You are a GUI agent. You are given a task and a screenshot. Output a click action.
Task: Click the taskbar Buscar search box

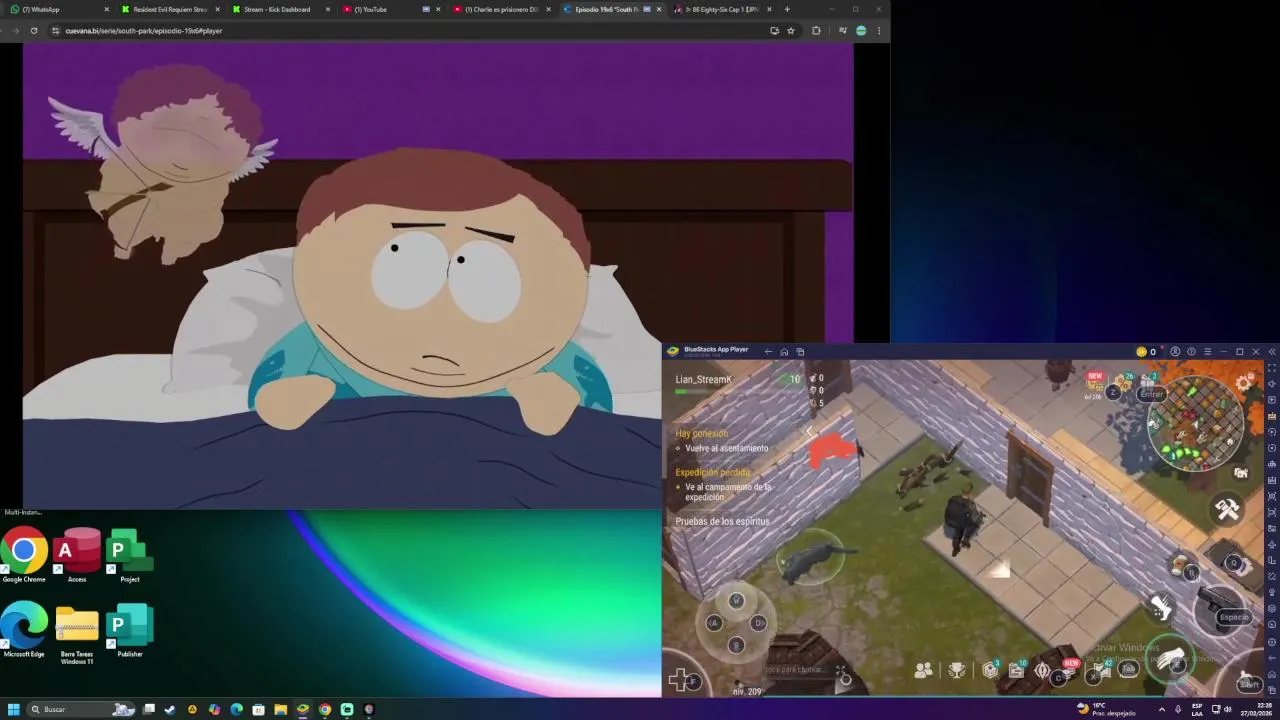(x=82, y=709)
